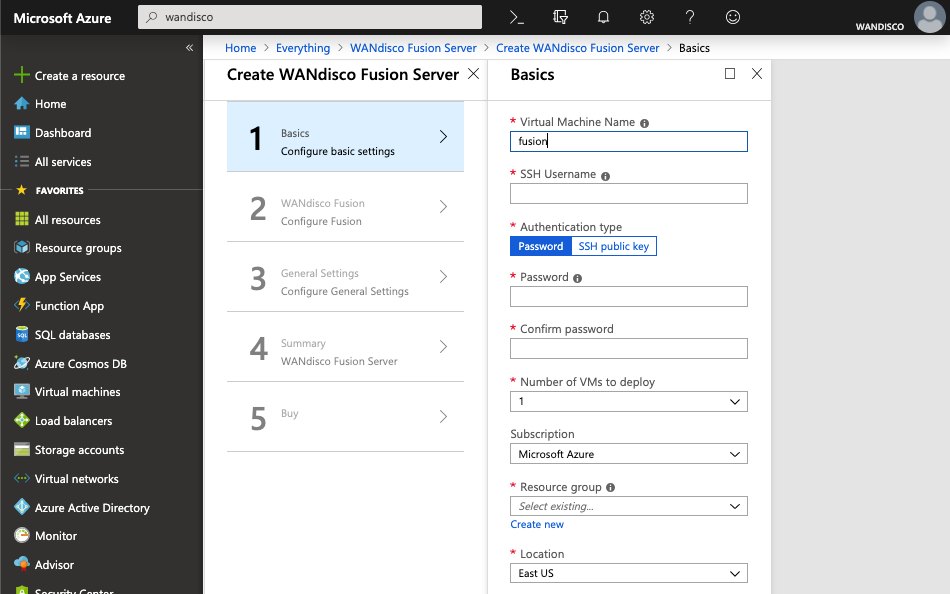Open Azure Active Directory in the sidebar

91,508
